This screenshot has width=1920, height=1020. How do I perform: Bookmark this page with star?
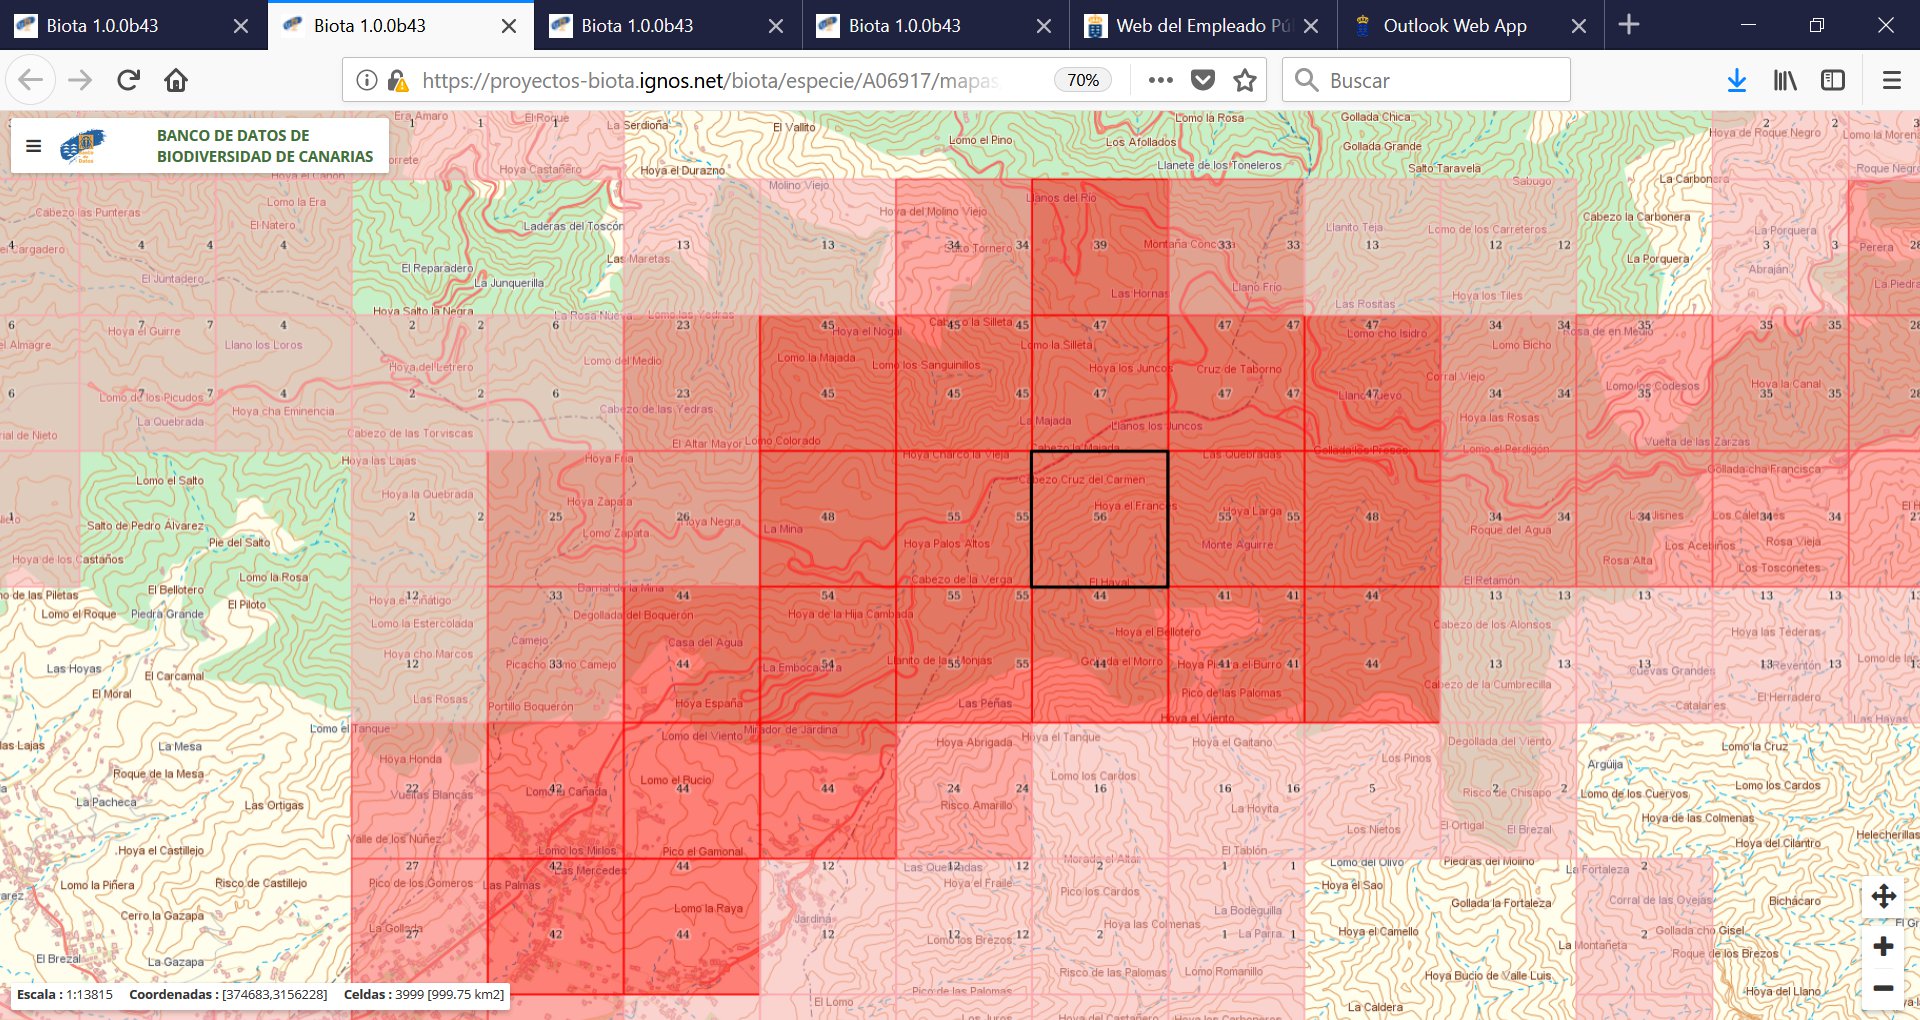(1245, 80)
